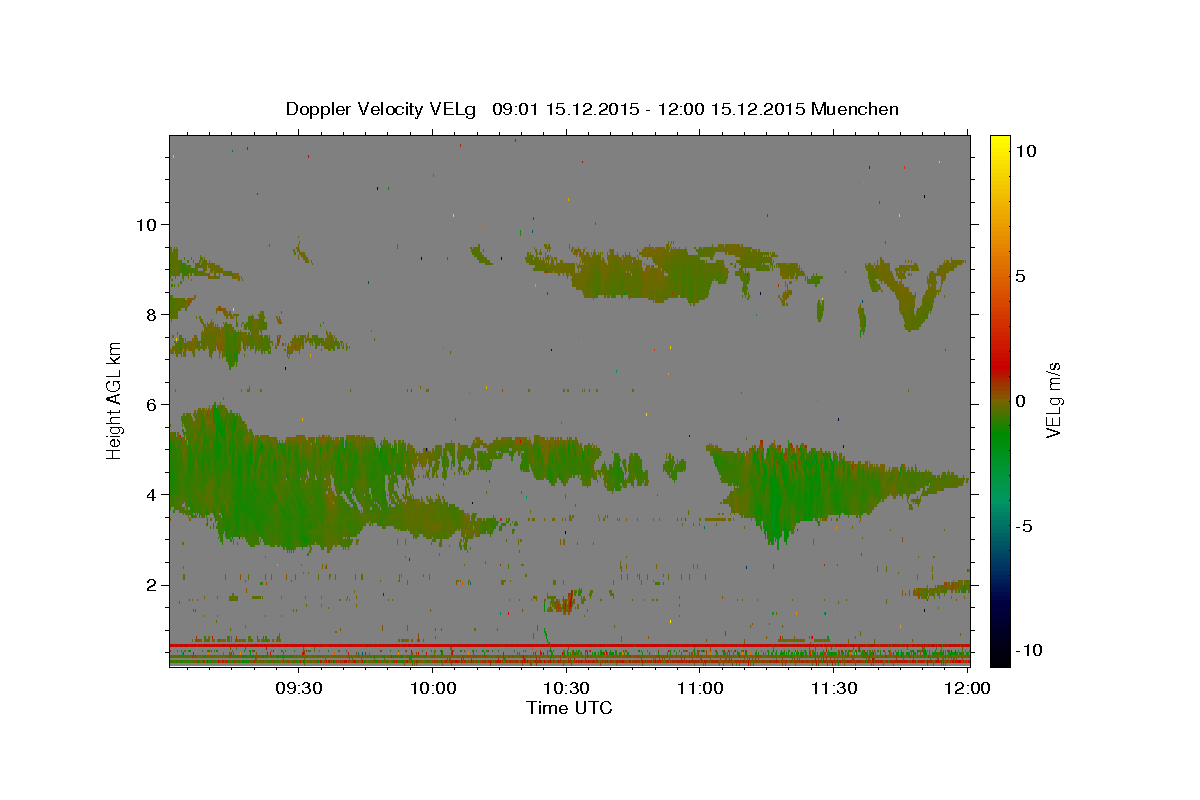
Task: Click the 12:00 time tick label
Action: (967, 689)
